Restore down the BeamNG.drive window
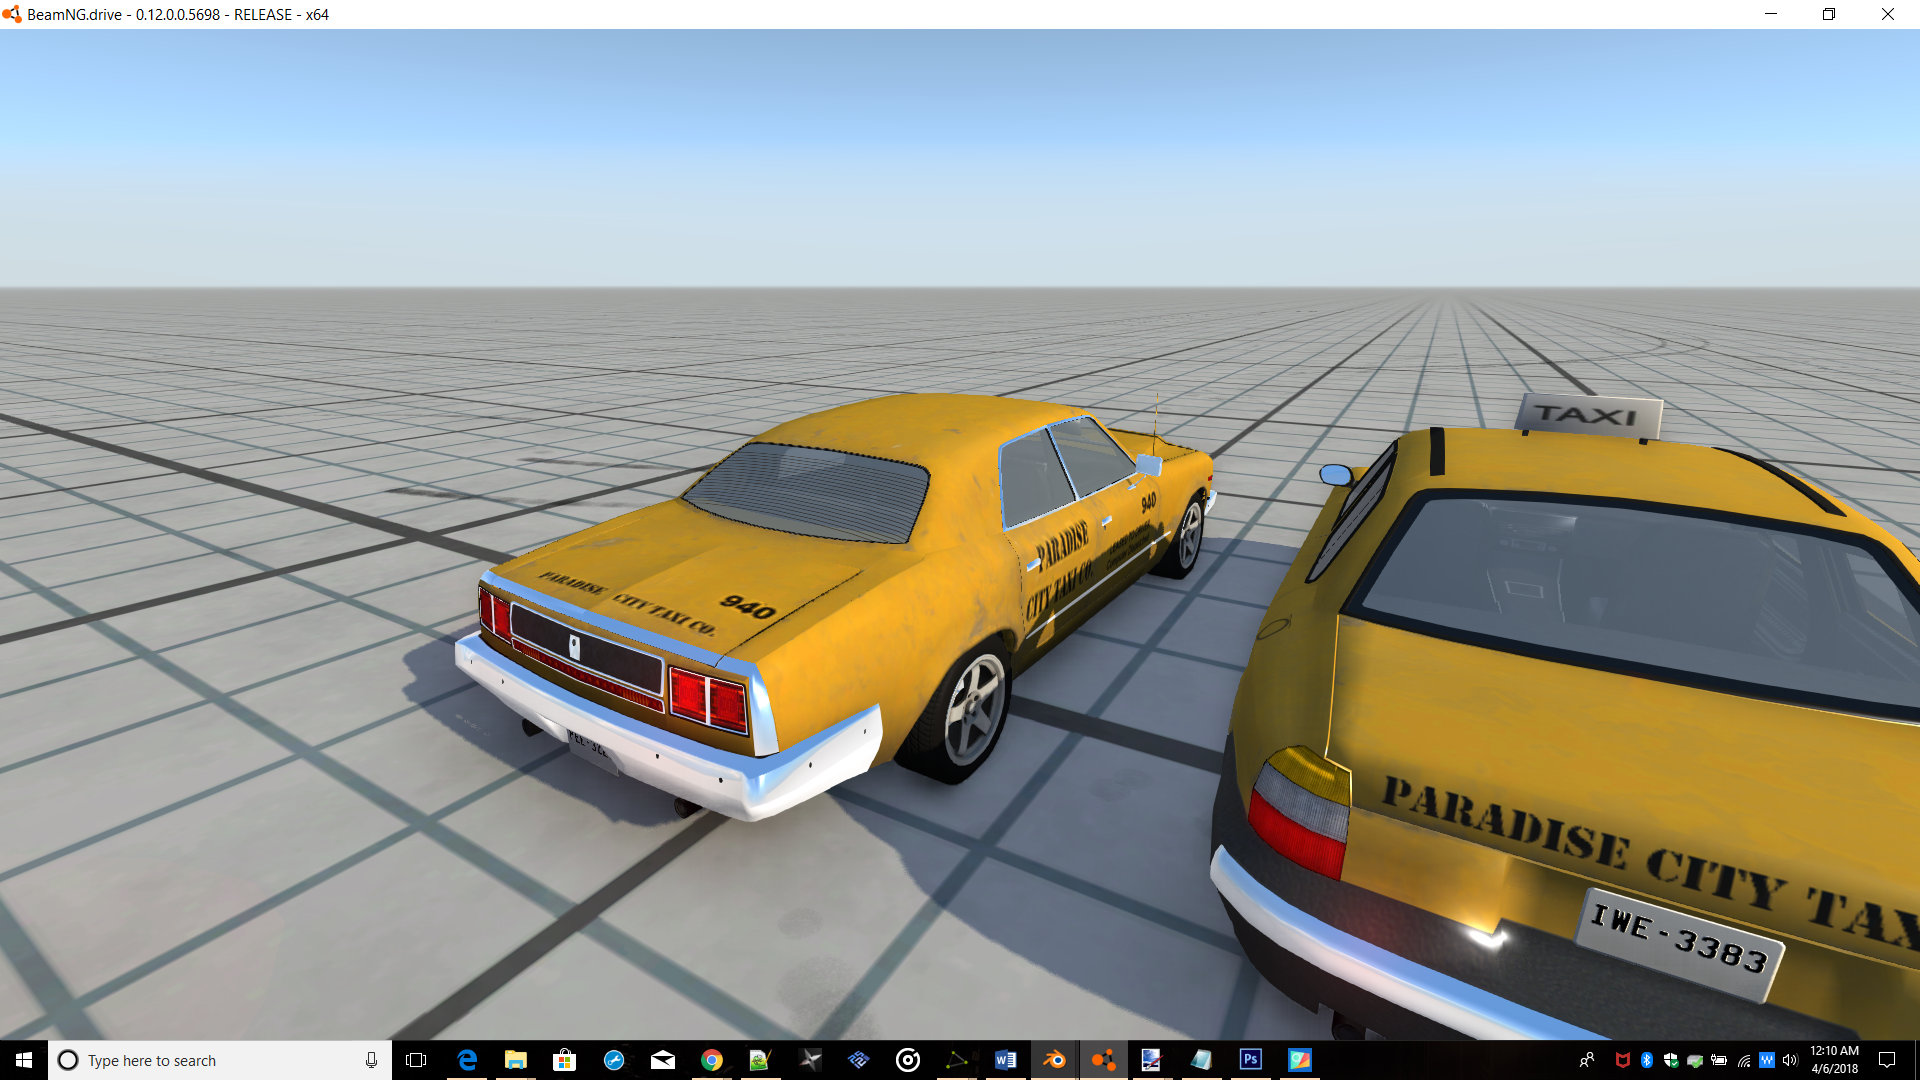The height and width of the screenshot is (1080, 1920). (1829, 14)
